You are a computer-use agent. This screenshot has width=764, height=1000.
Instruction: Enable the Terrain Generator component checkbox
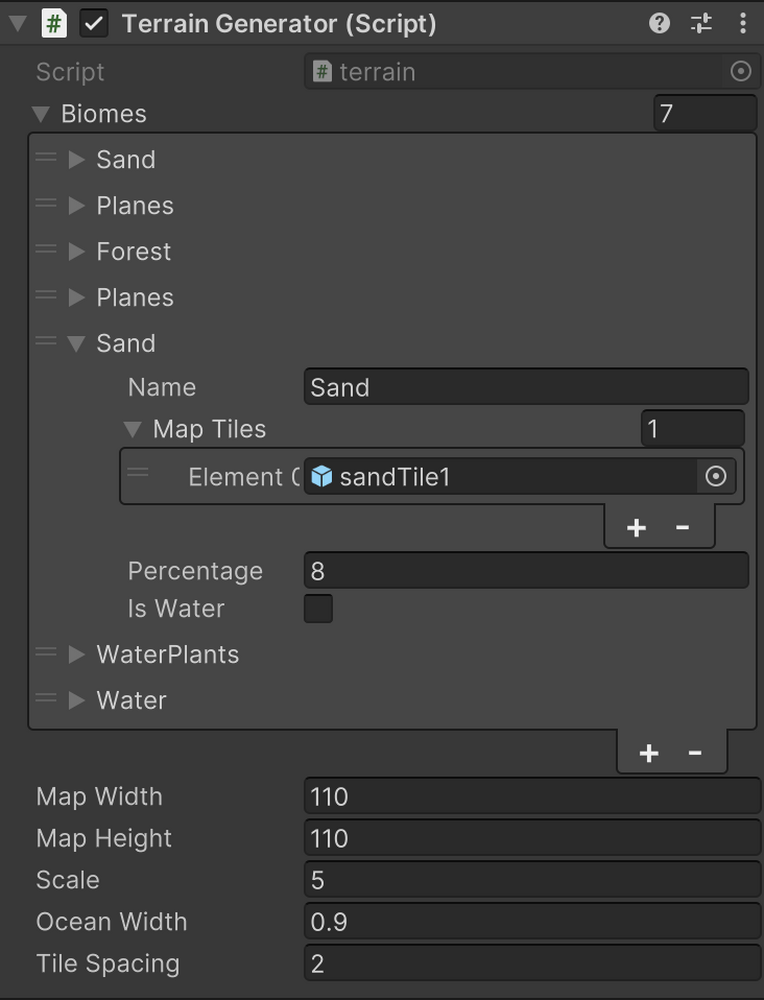pyautogui.click(x=94, y=23)
